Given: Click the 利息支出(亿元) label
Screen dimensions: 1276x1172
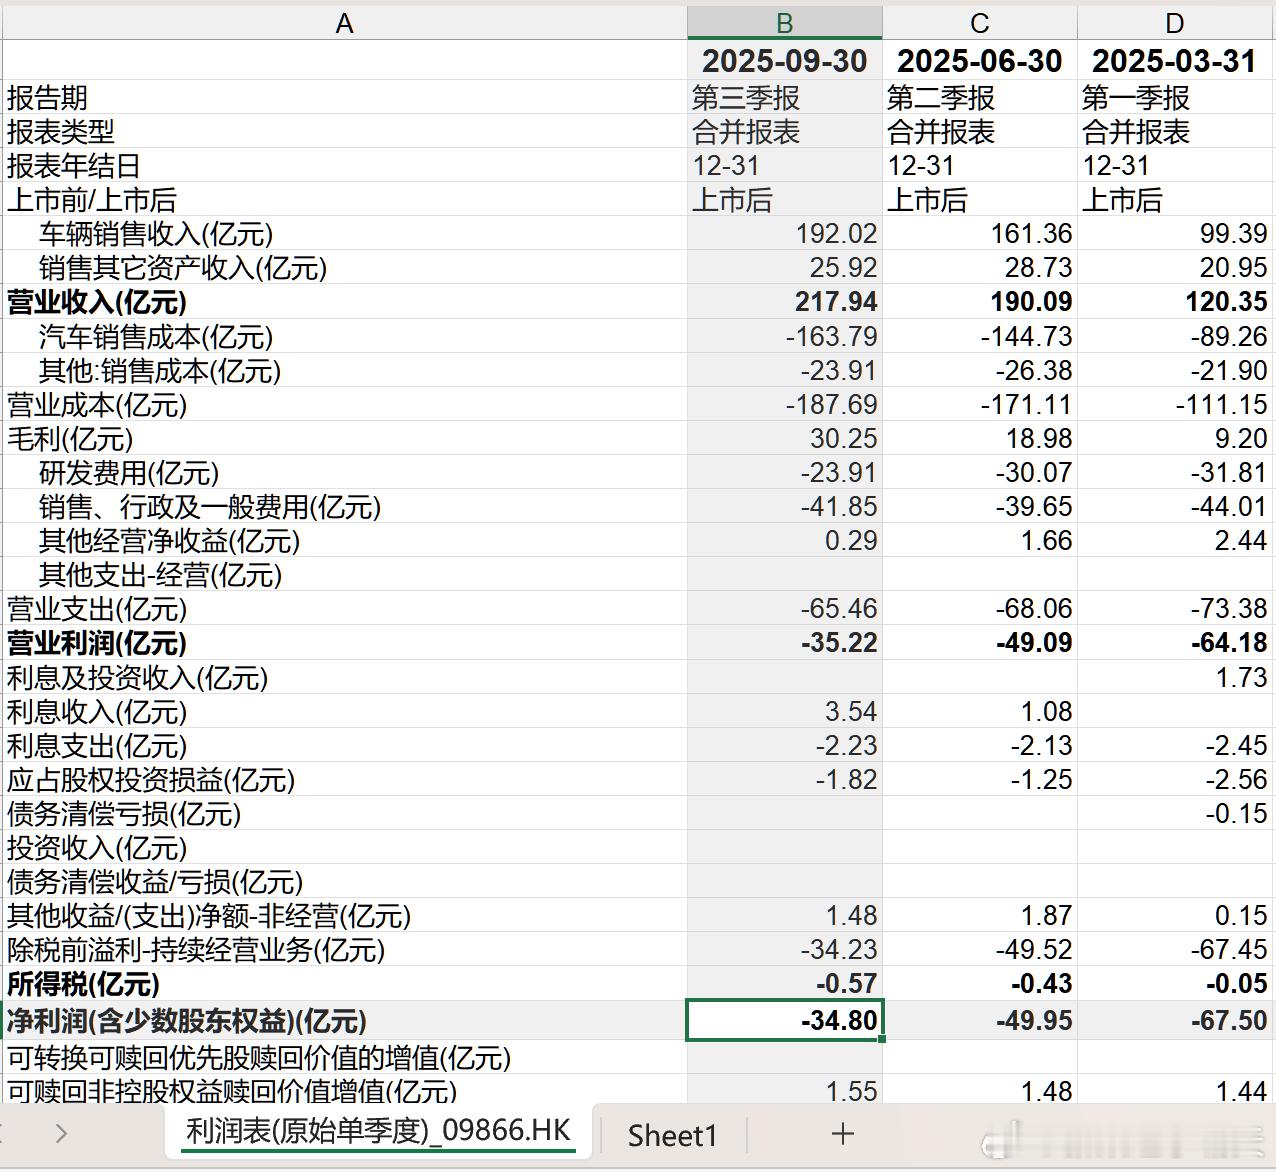Looking at the screenshot, I should (x=97, y=746).
